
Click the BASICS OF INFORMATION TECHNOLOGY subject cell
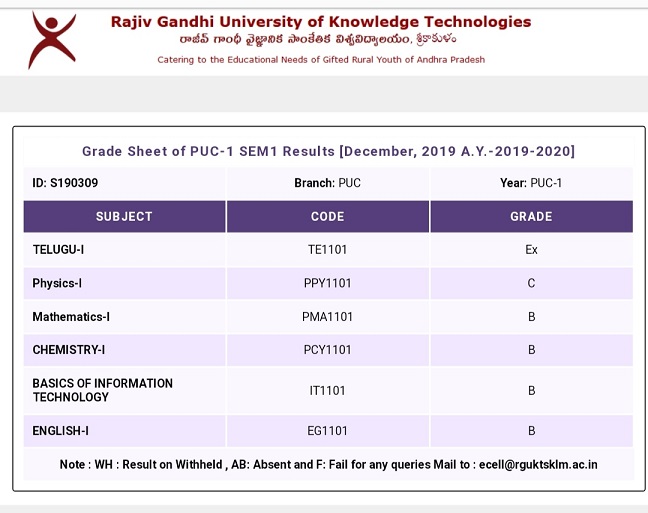(124, 391)
